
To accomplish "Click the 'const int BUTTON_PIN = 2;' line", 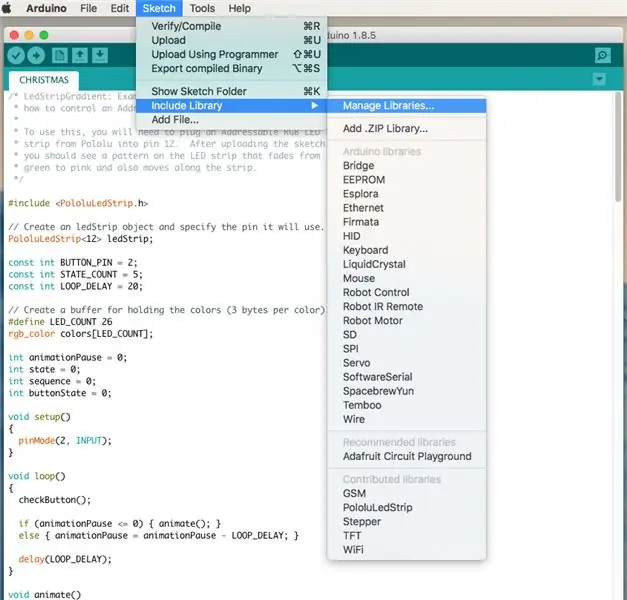I will pyautogui.click(x=72, y=262).
